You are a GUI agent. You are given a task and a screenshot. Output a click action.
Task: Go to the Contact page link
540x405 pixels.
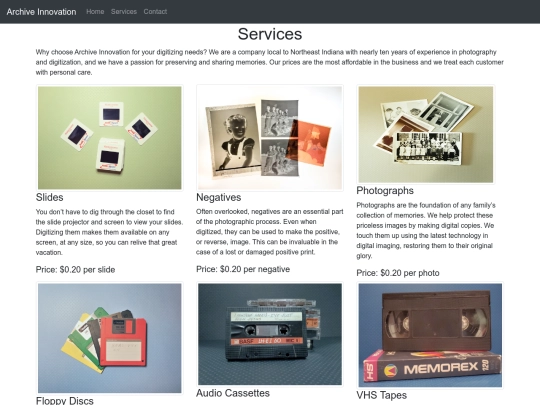click(x=155, y=12)
